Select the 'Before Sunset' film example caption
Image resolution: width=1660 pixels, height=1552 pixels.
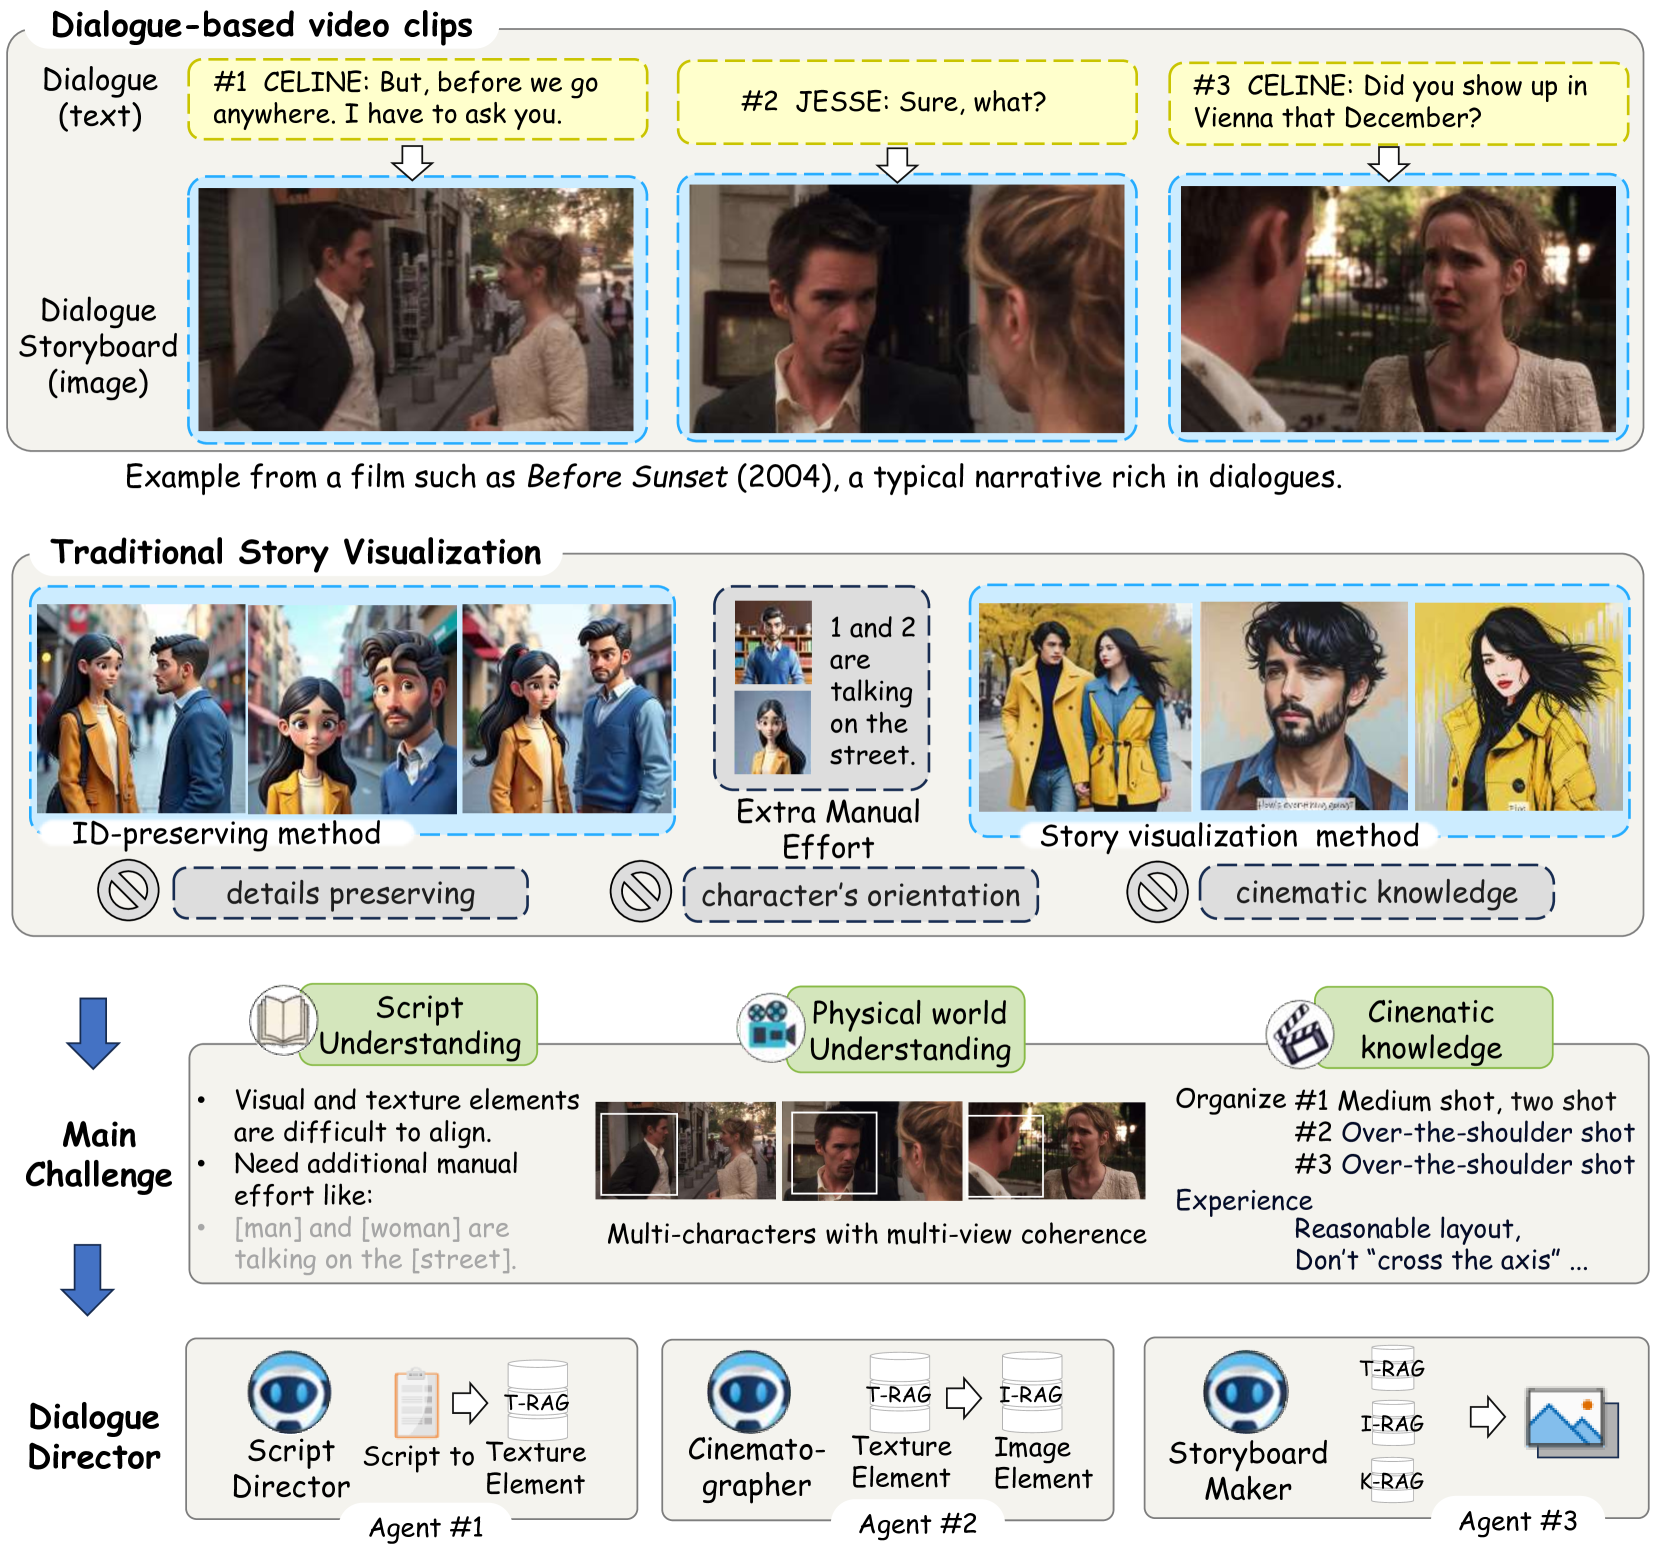(734, 477)
